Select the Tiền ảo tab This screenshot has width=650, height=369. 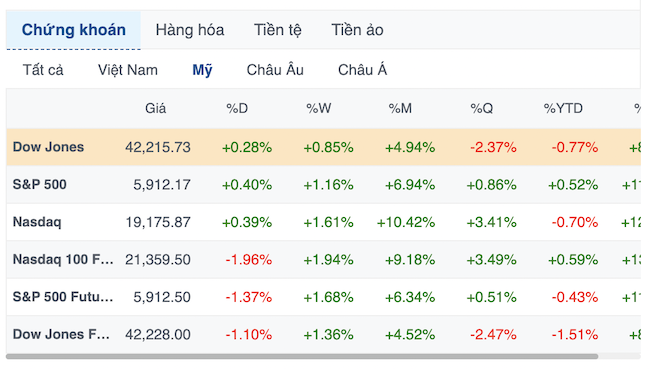point(357,30)
